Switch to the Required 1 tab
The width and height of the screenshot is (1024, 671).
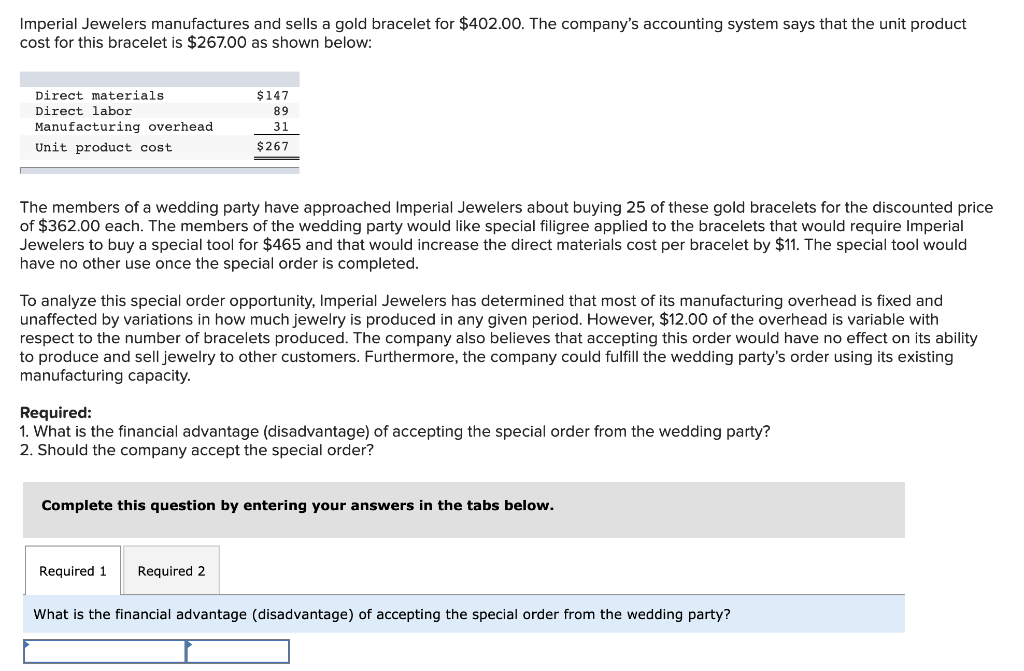click(71, 570)
